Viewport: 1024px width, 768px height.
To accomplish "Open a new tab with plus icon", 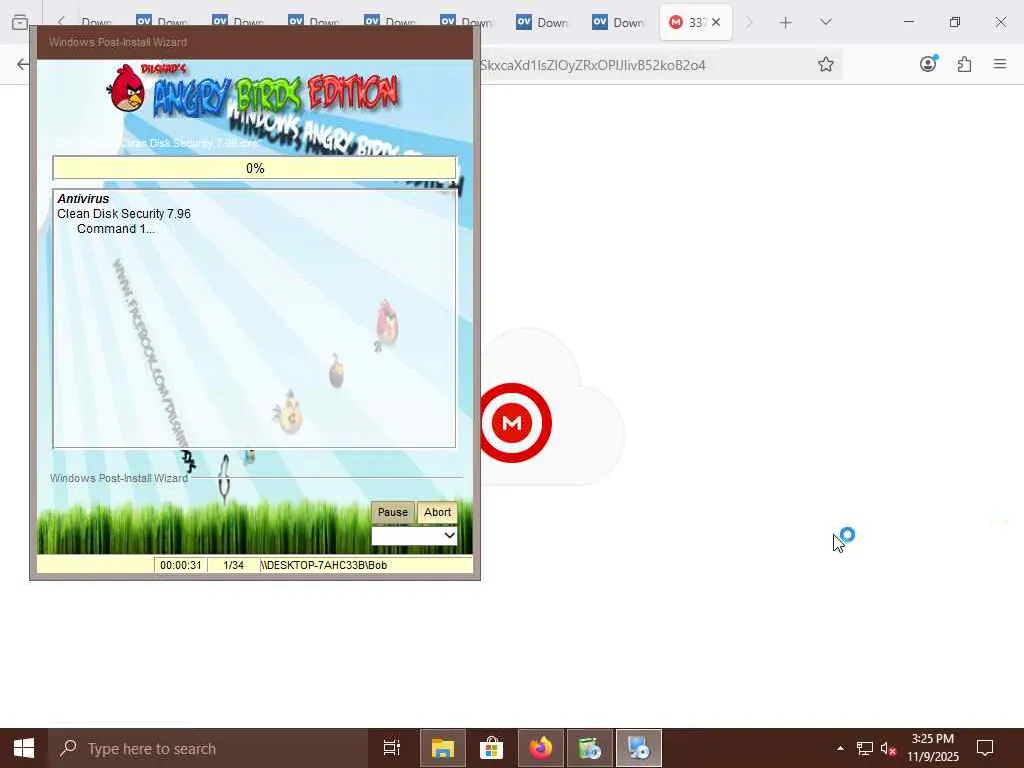I will (786, 23).
